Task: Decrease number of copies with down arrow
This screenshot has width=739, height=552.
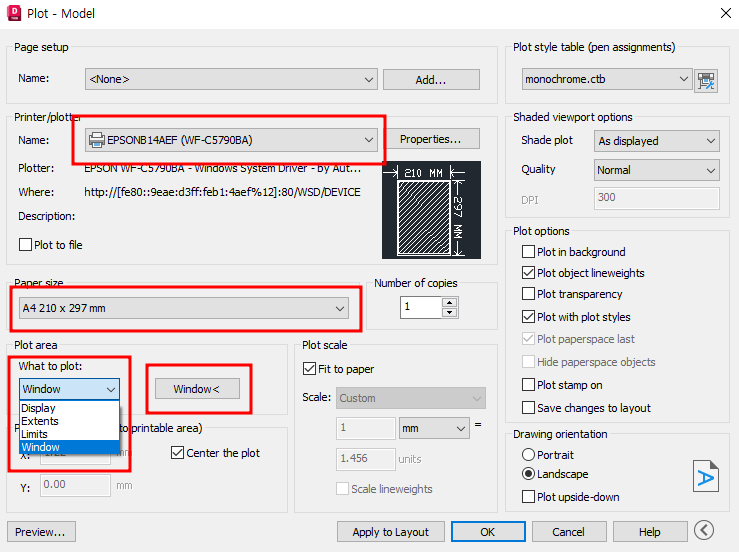Action: point(450,313)
